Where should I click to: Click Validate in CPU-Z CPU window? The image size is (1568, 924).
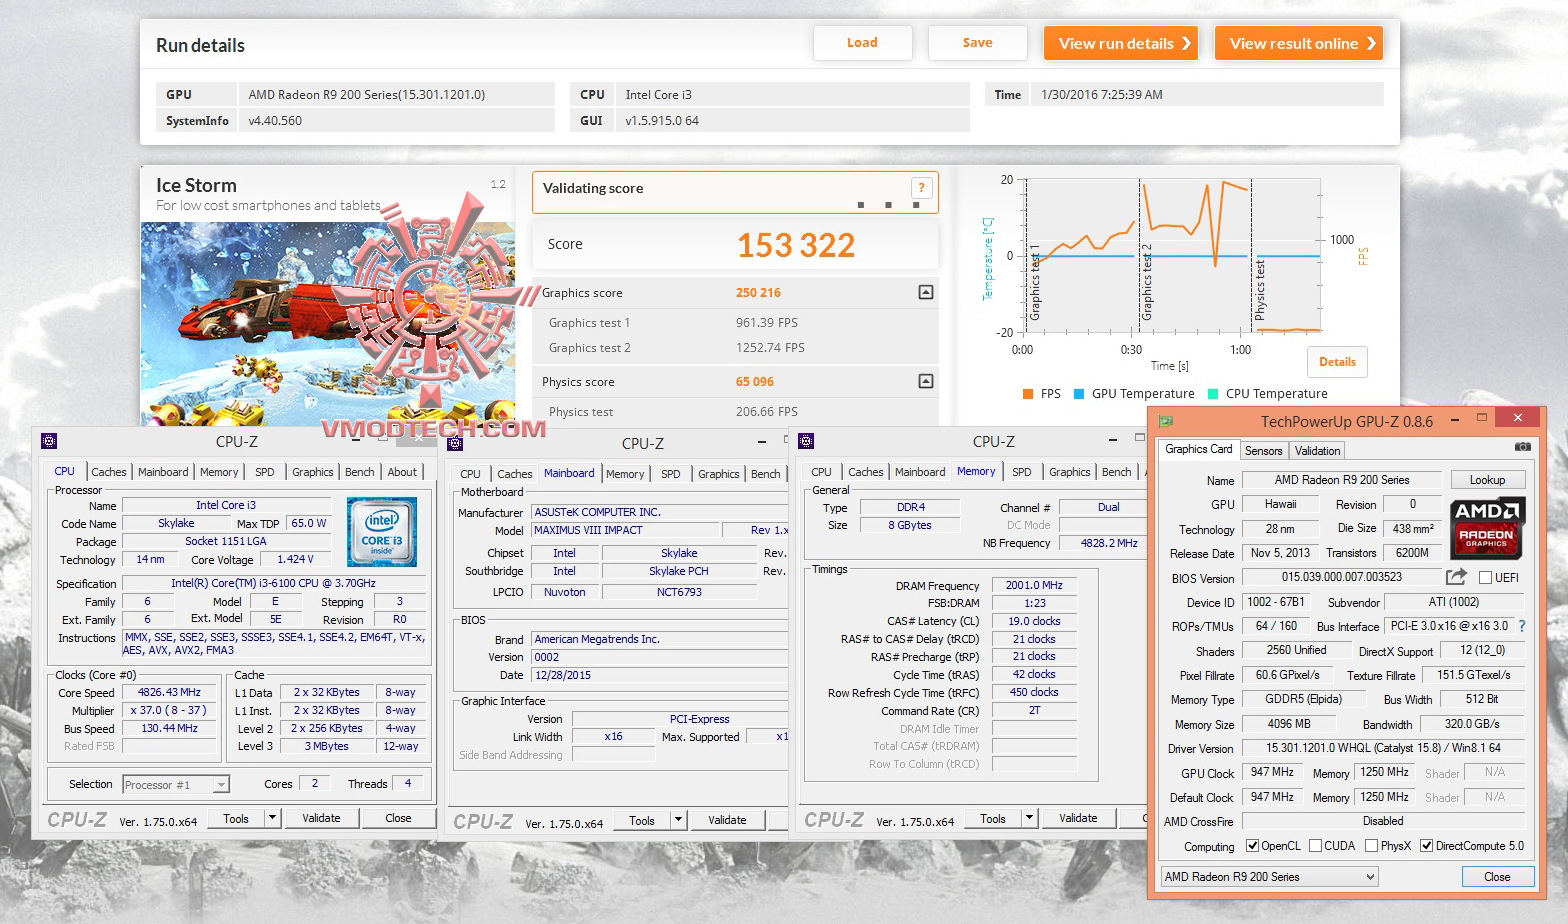[321, 818]
